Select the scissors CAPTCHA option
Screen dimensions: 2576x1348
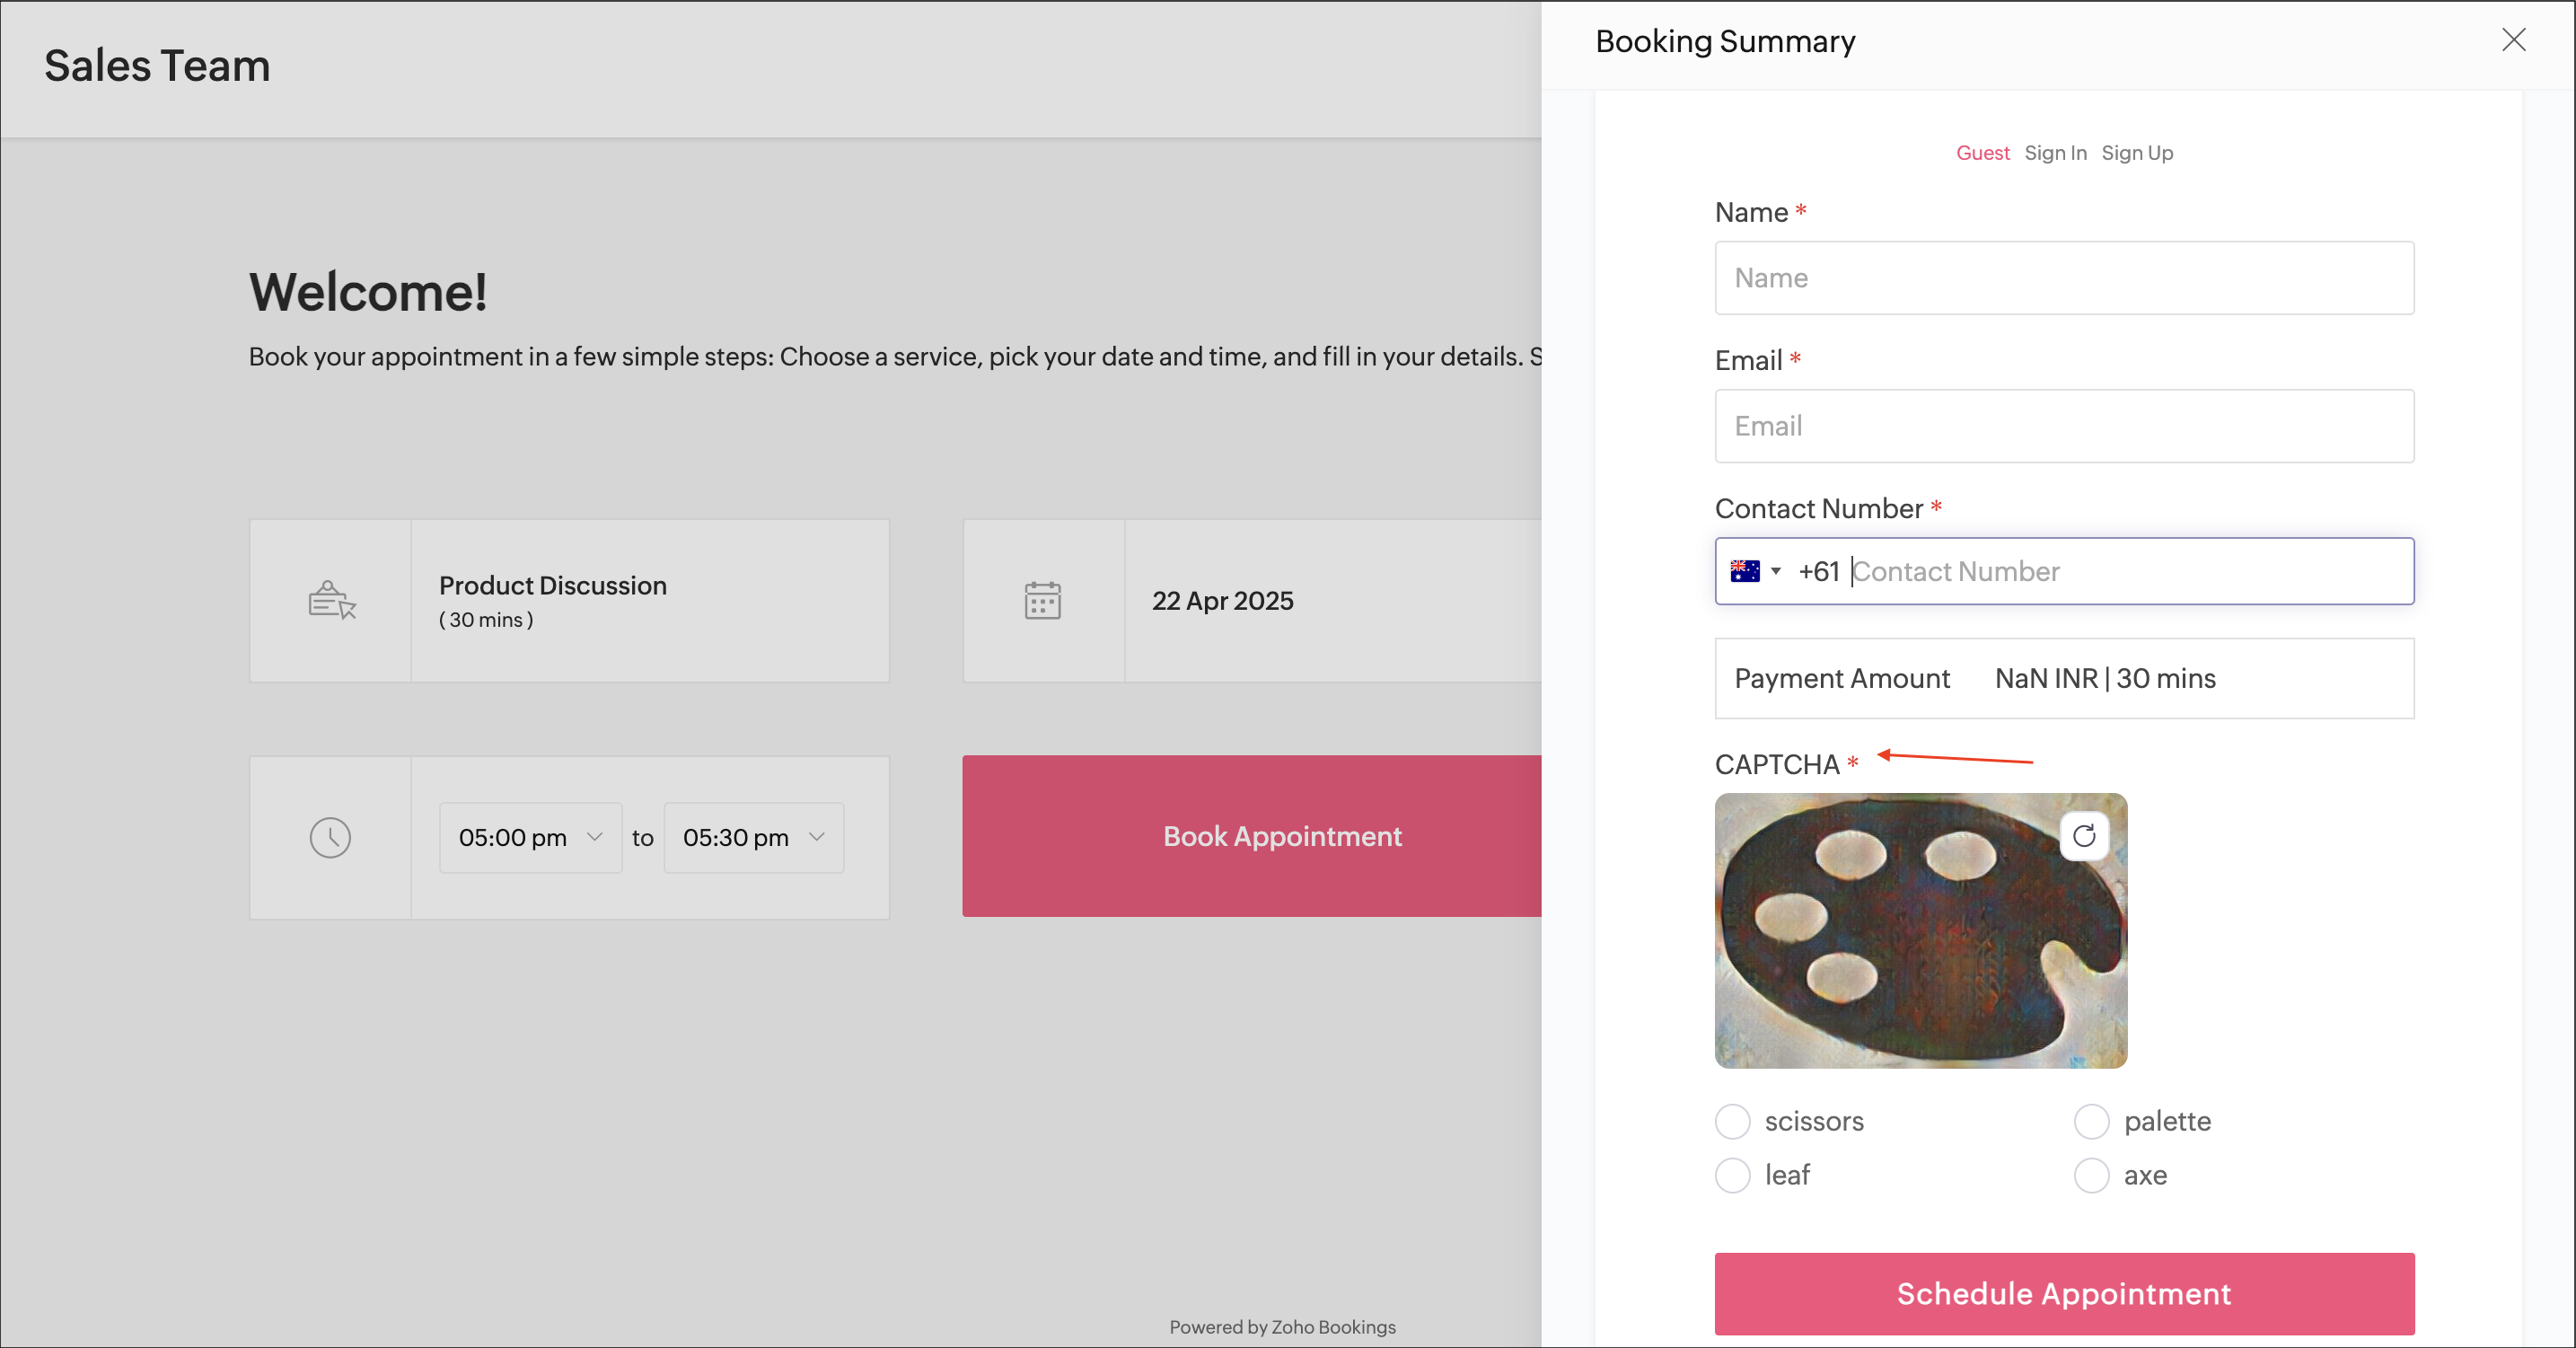click(1733, 1121)
